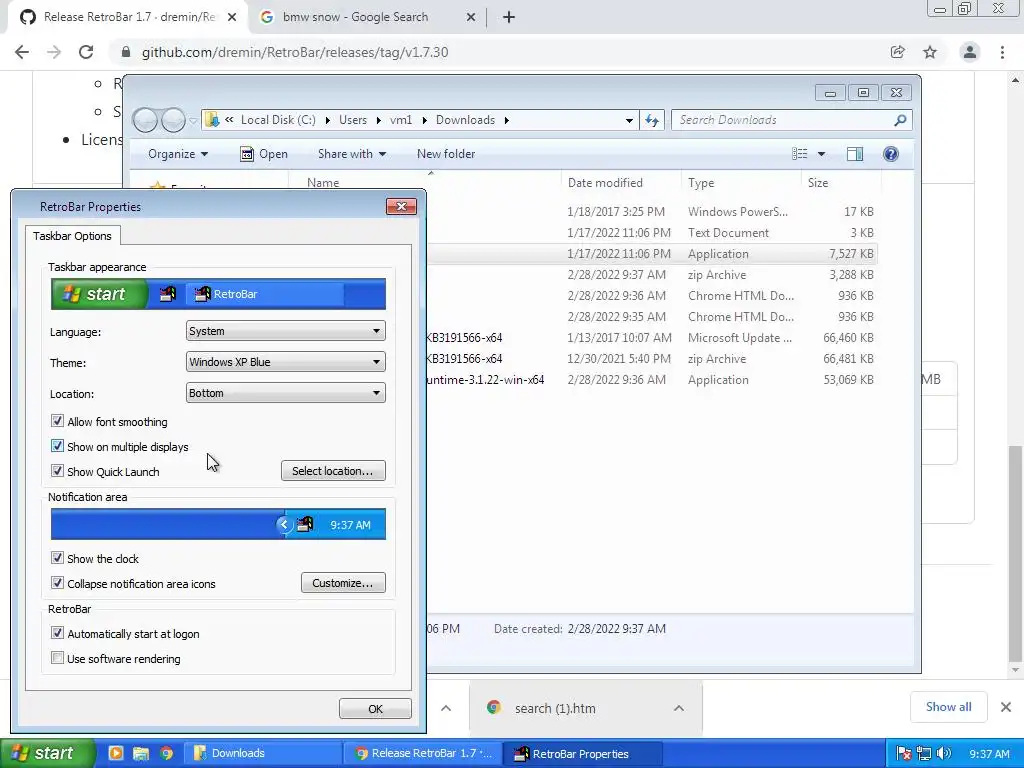Click the Downloads breadcrumb in address bar

[x=466, y=120]
